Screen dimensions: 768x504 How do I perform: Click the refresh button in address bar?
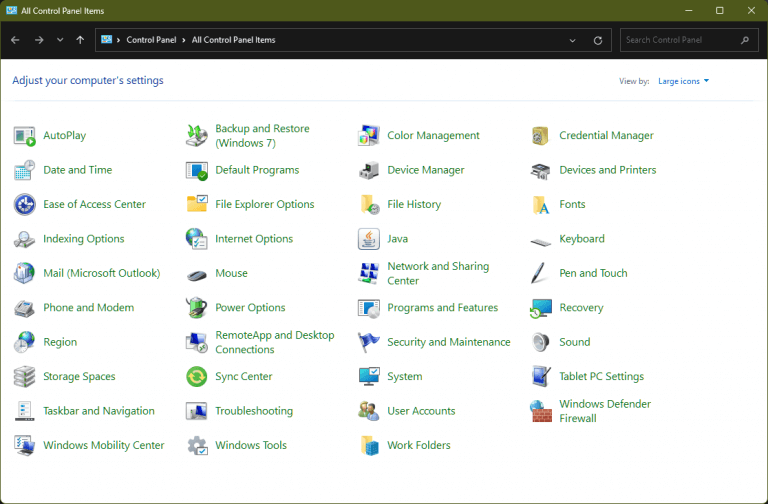coord(598,40)
